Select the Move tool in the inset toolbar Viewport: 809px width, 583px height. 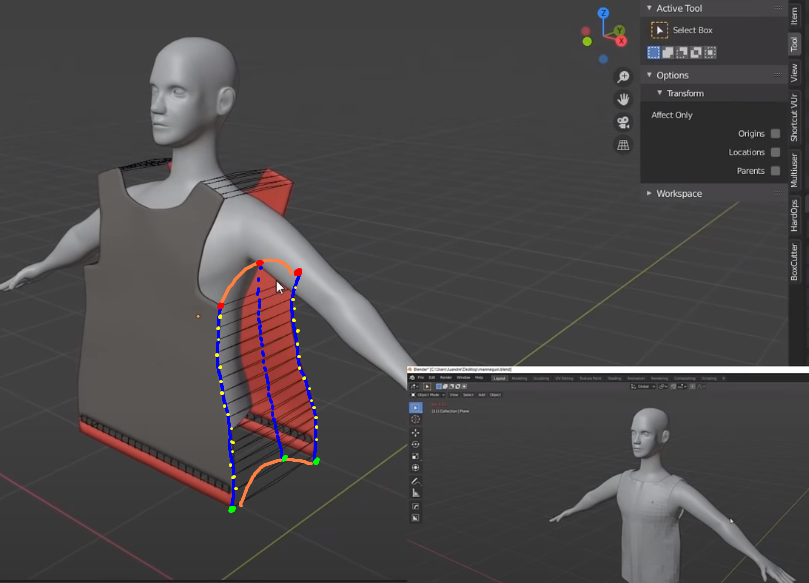tap(415, 432)
